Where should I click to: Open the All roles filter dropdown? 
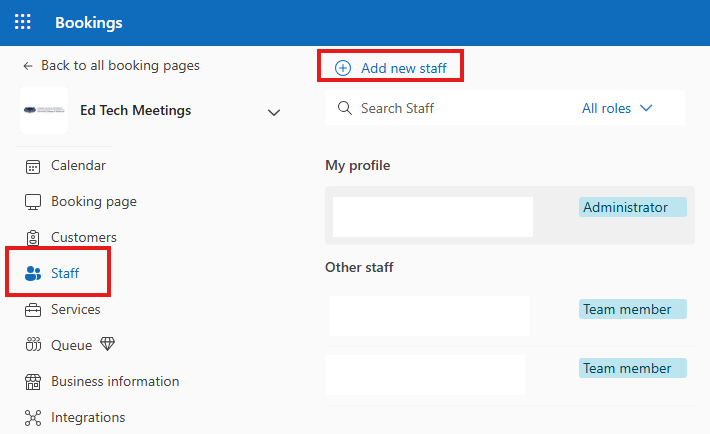617,108
